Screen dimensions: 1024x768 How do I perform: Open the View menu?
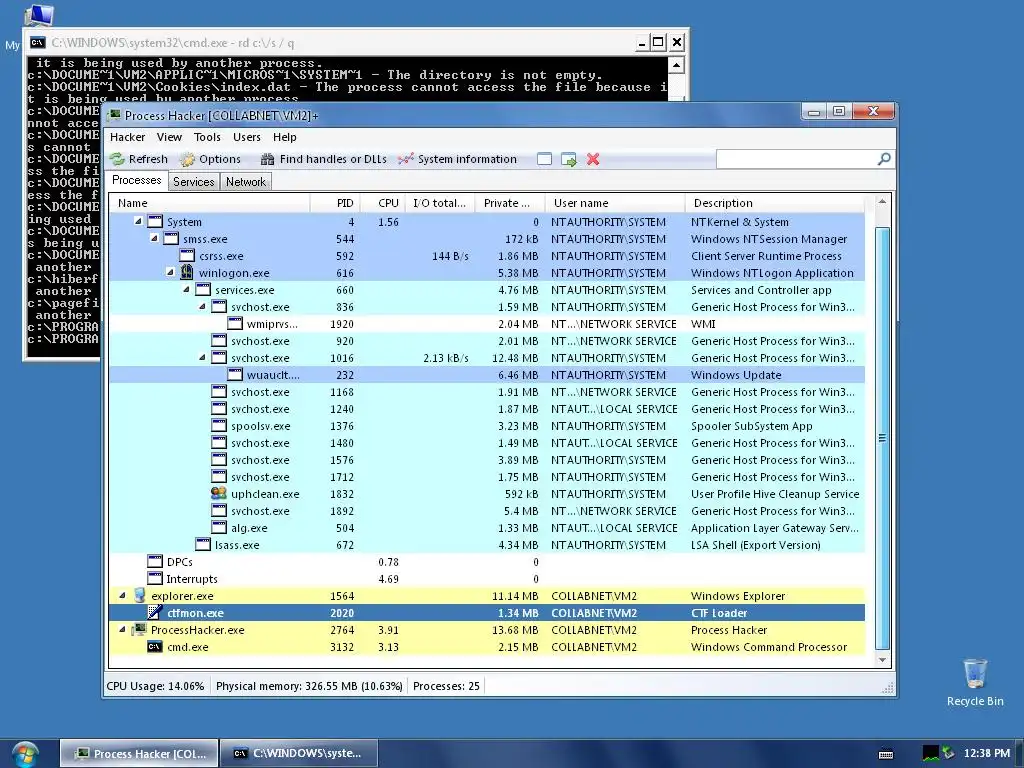(x=169, y=137)
